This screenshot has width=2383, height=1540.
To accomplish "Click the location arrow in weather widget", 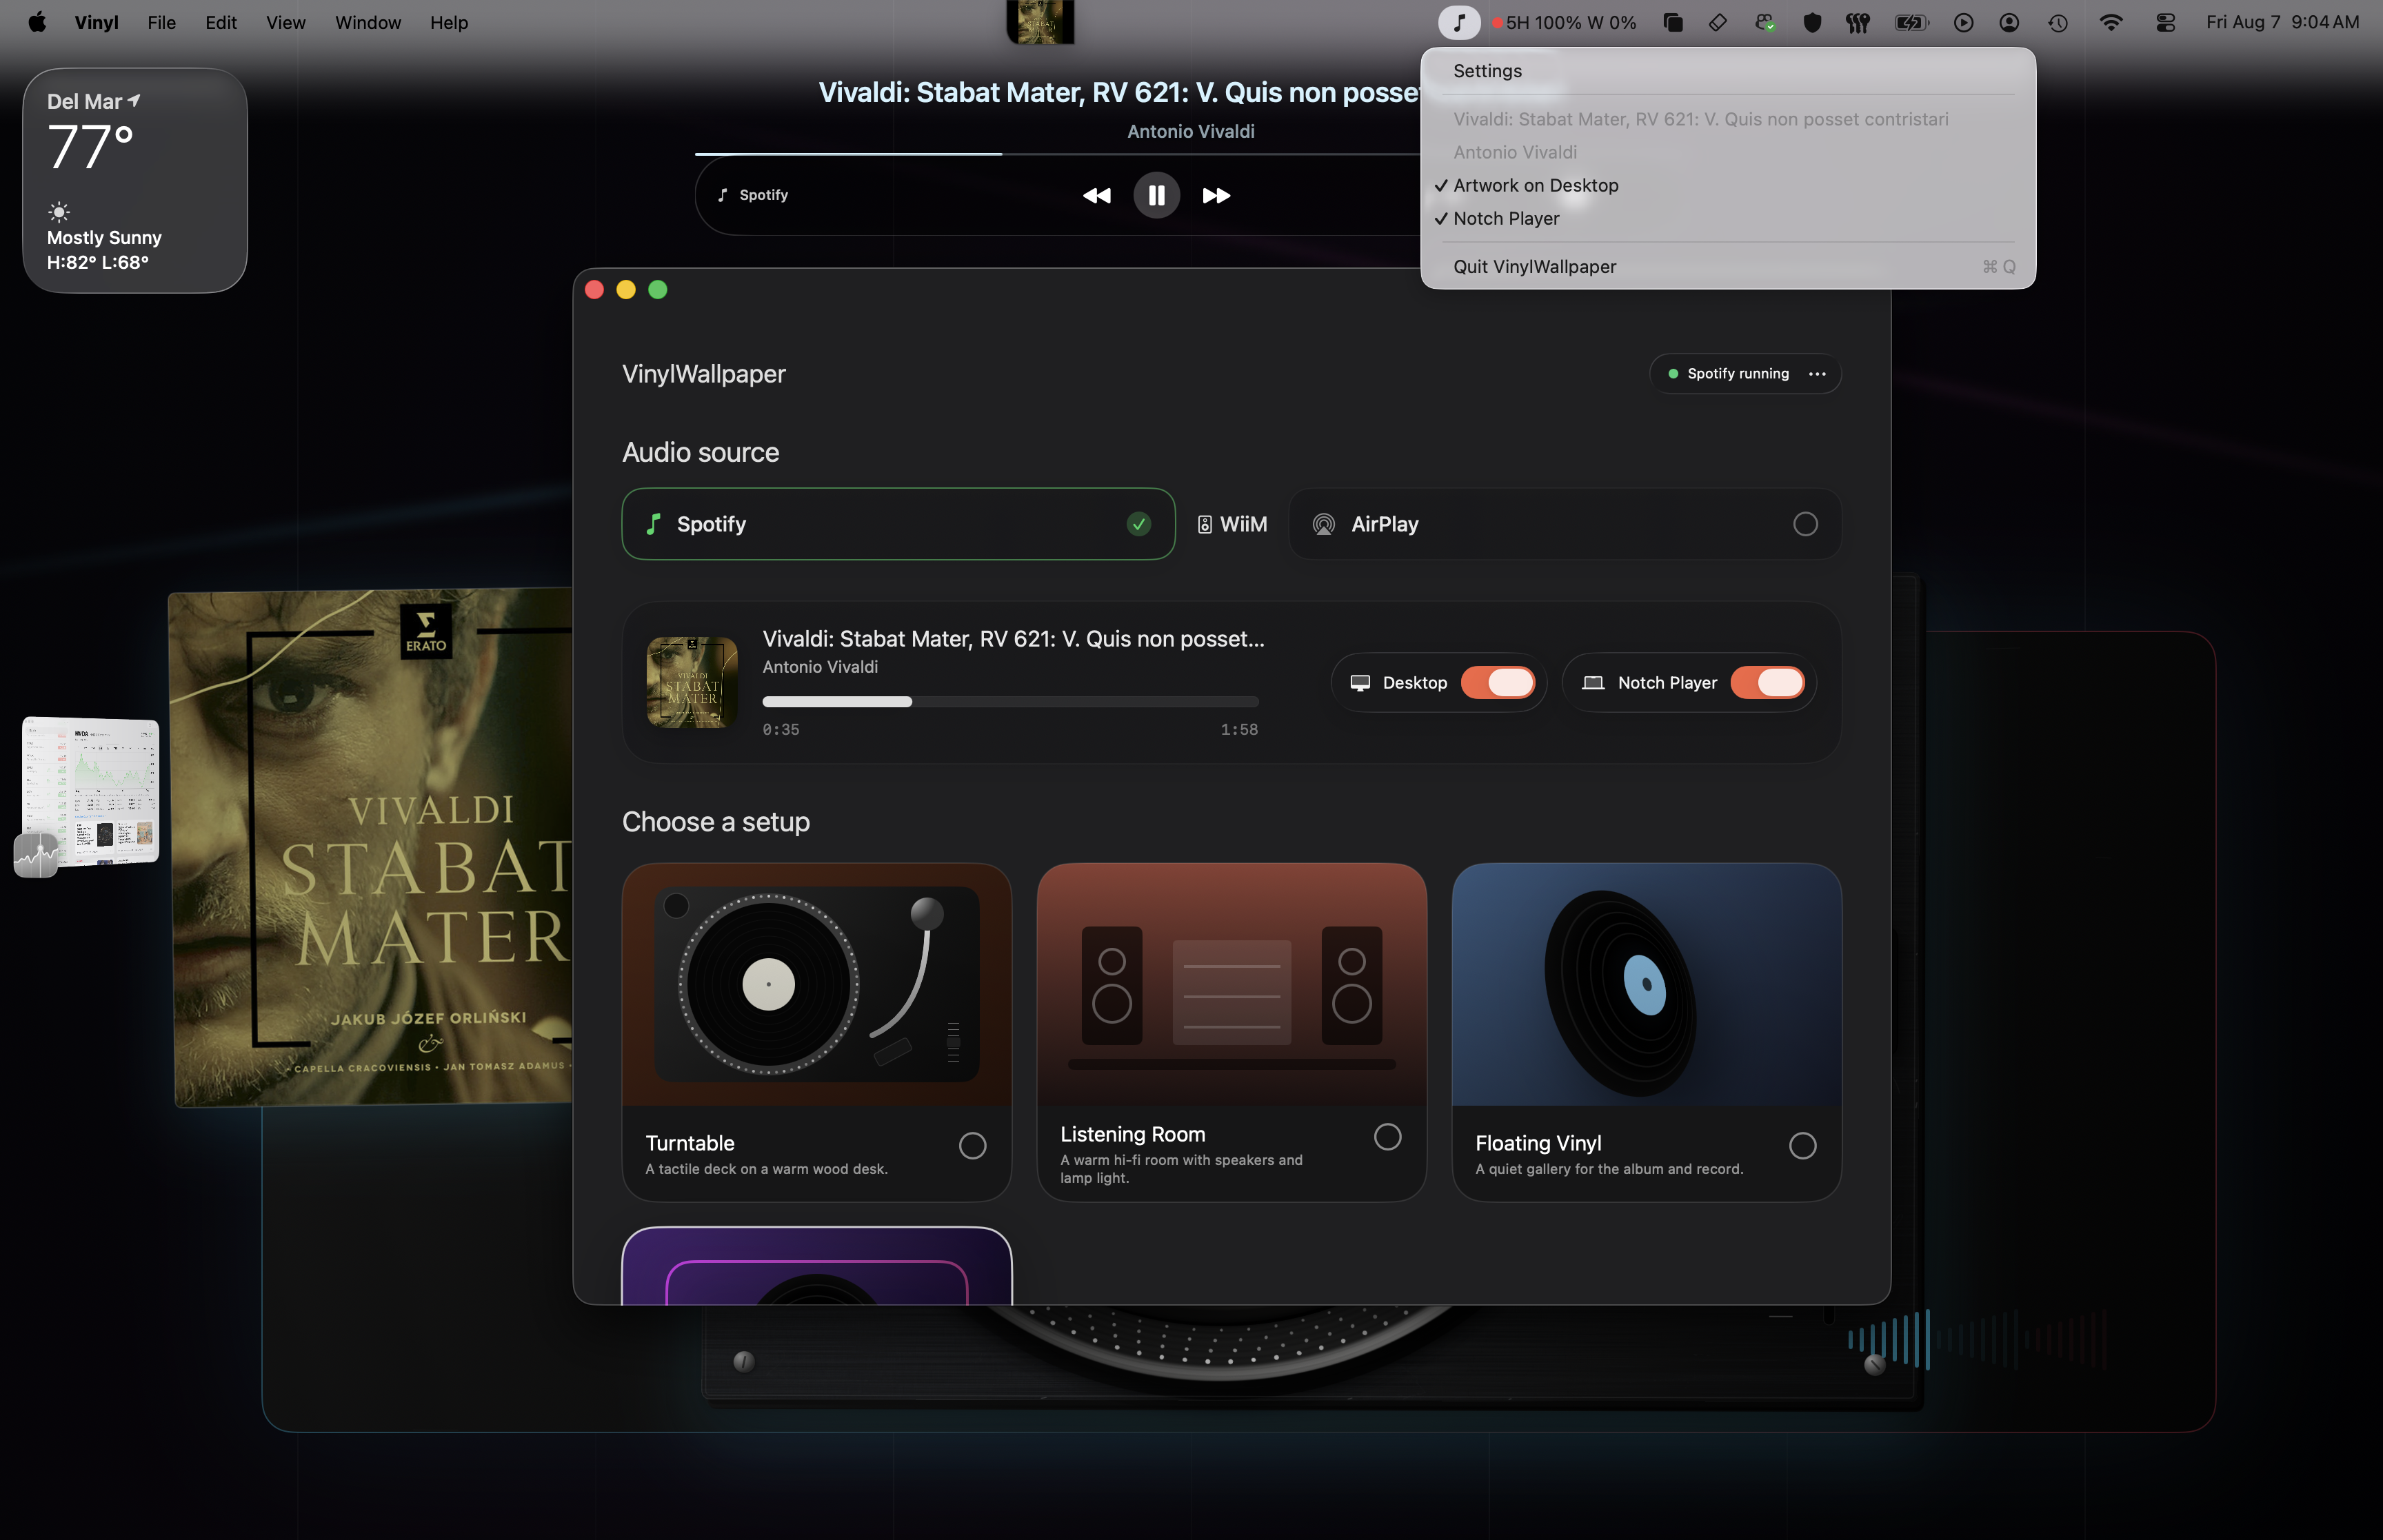I will coord(134,100).
